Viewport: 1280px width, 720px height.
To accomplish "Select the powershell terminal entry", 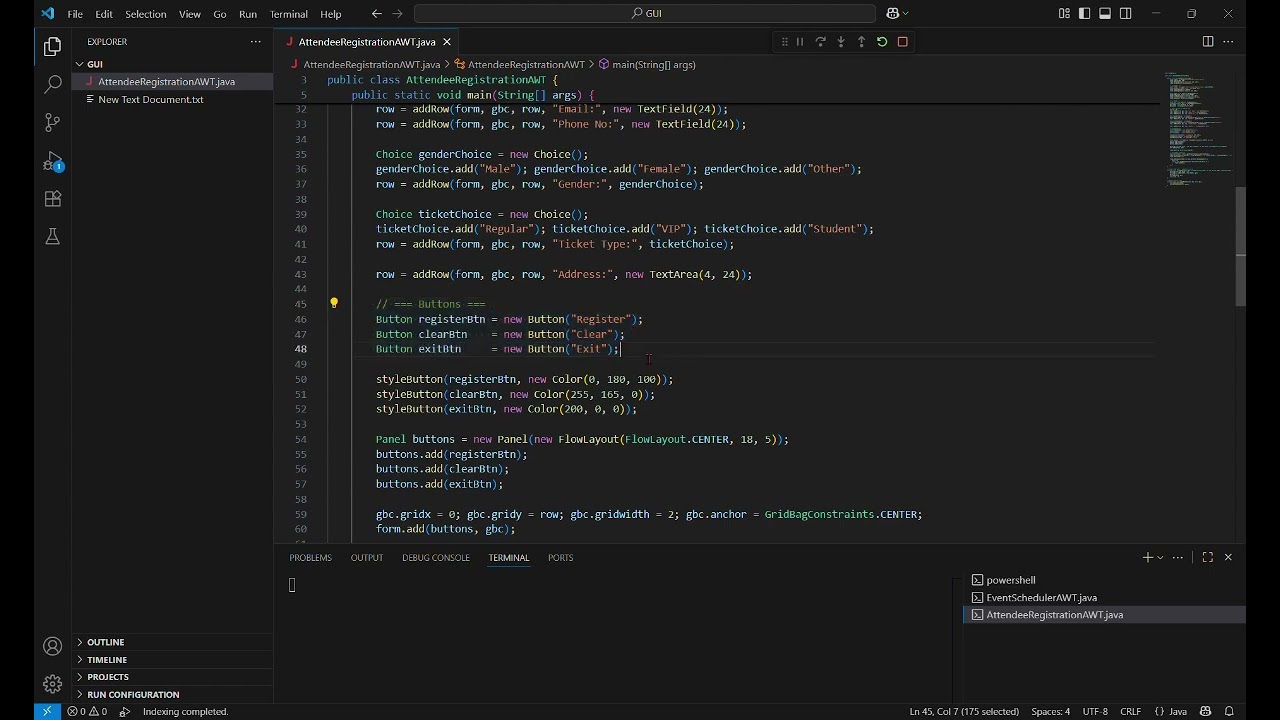I will pyautogui.click(x=1104, y=580).
